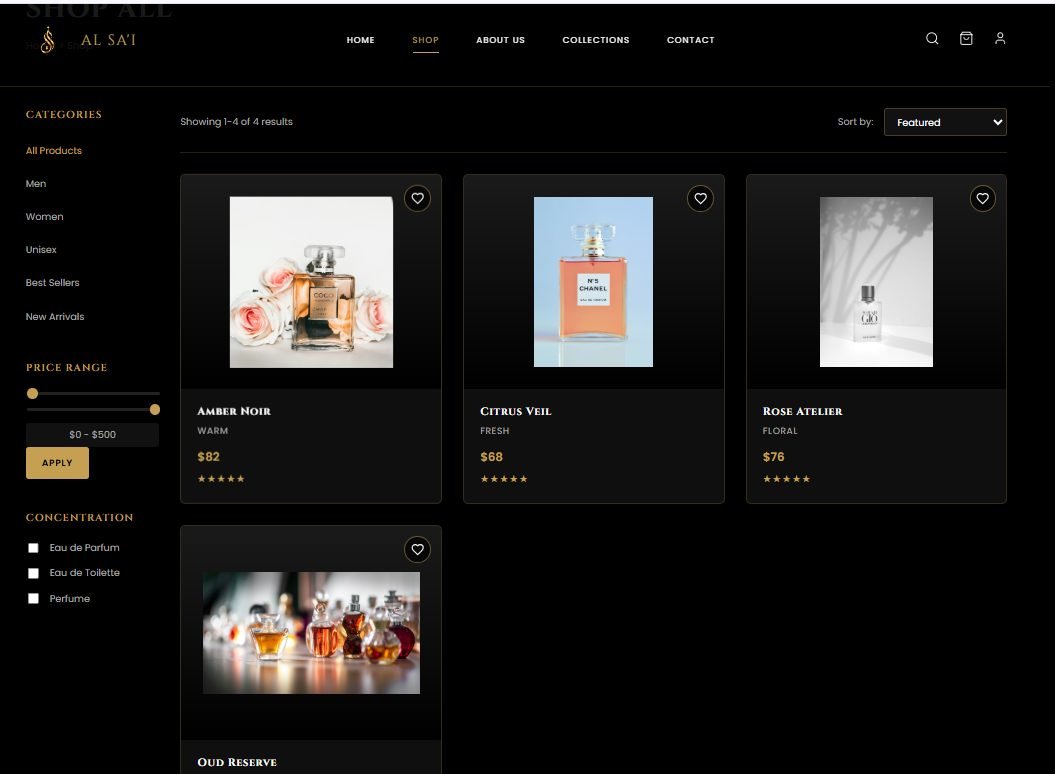Open the Citrus Veil product image

pos(593,282)
